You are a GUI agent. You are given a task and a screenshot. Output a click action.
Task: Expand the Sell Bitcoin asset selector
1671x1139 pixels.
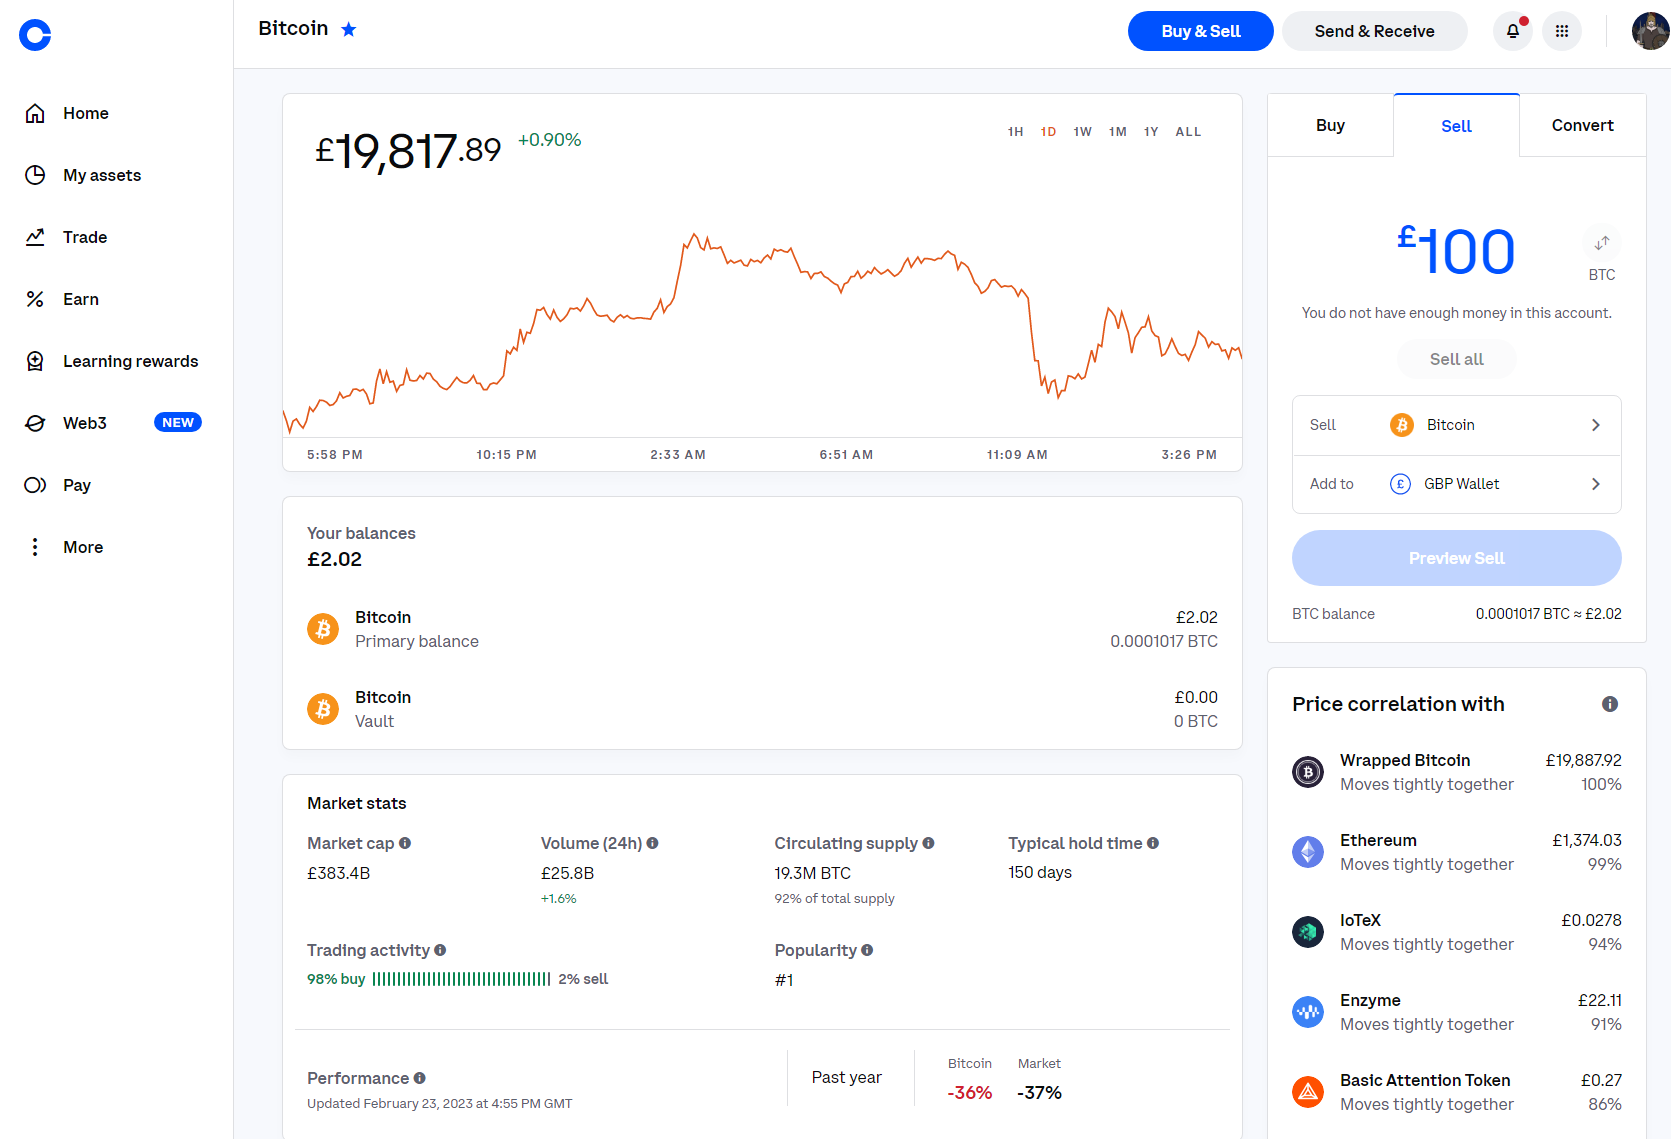[x=1457, y=425]
